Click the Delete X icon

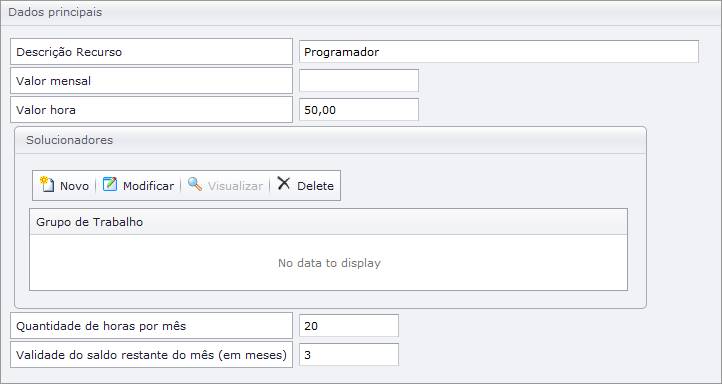click(x=284, y=184)
